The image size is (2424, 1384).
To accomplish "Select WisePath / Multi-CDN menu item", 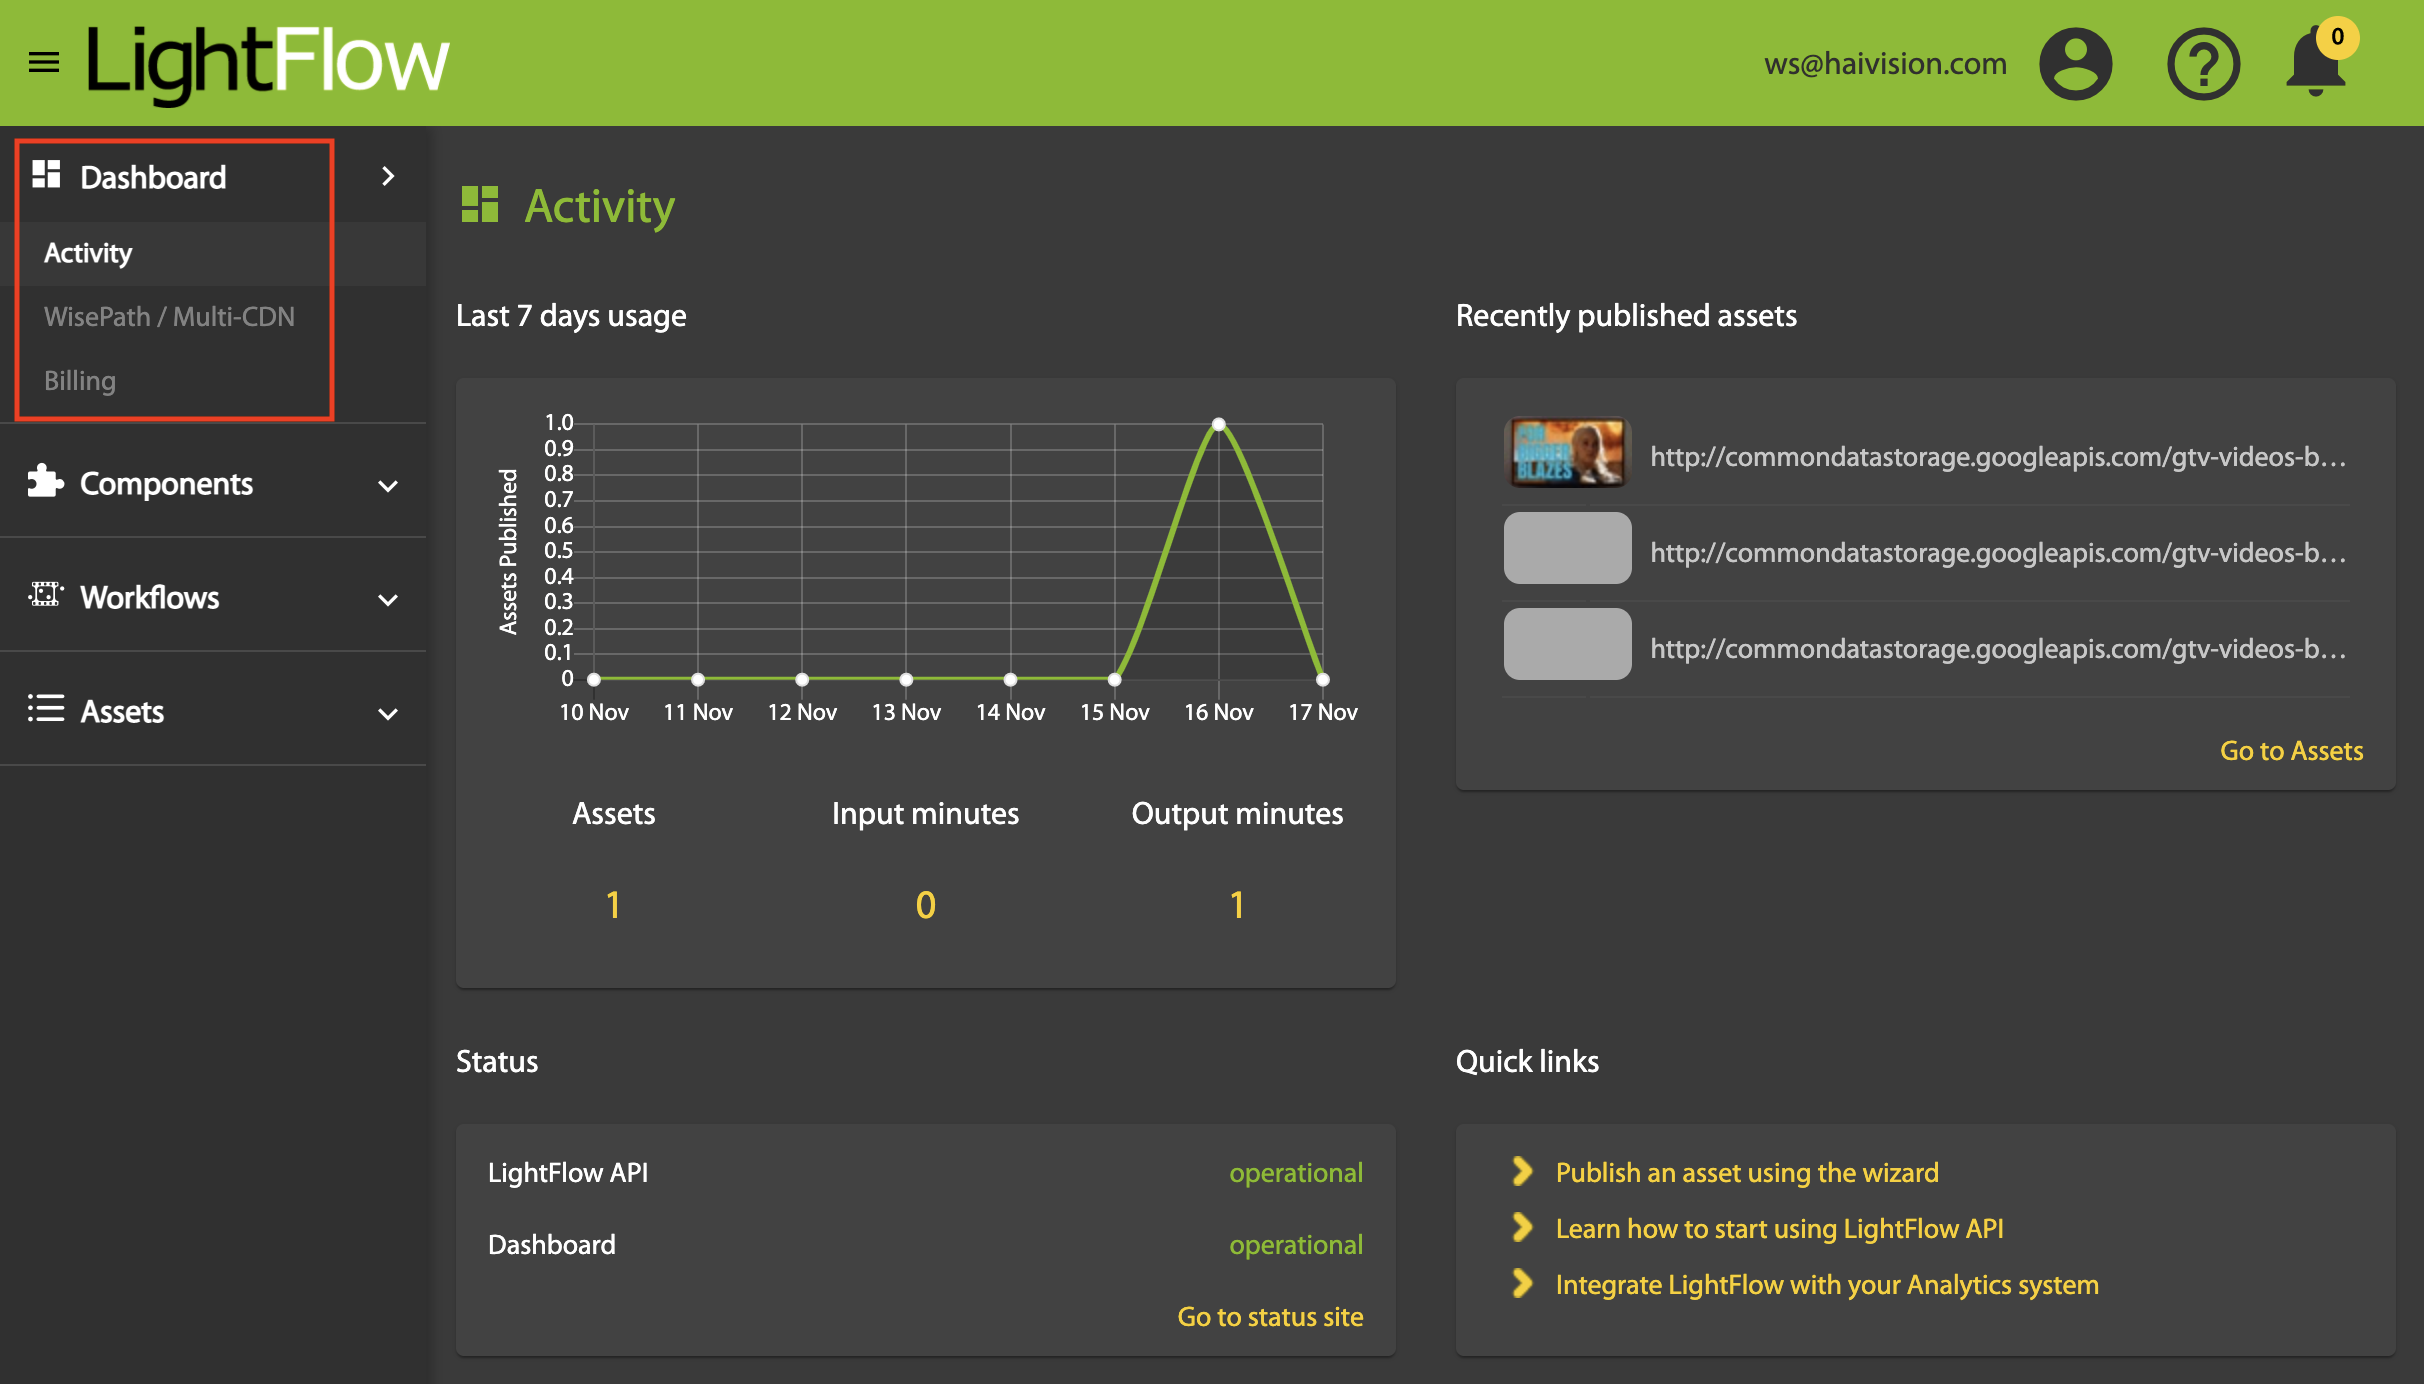I will click(169, 317).
